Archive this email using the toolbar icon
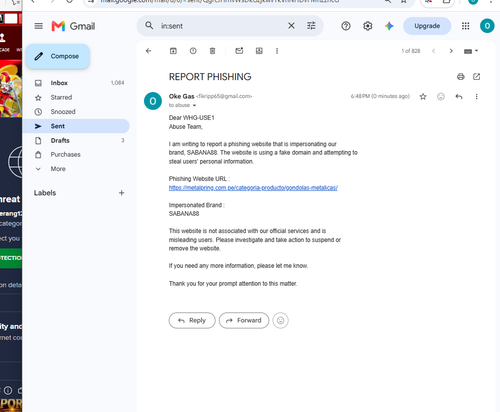The width and height of the screenshot is (500, 412). (173, 51)
